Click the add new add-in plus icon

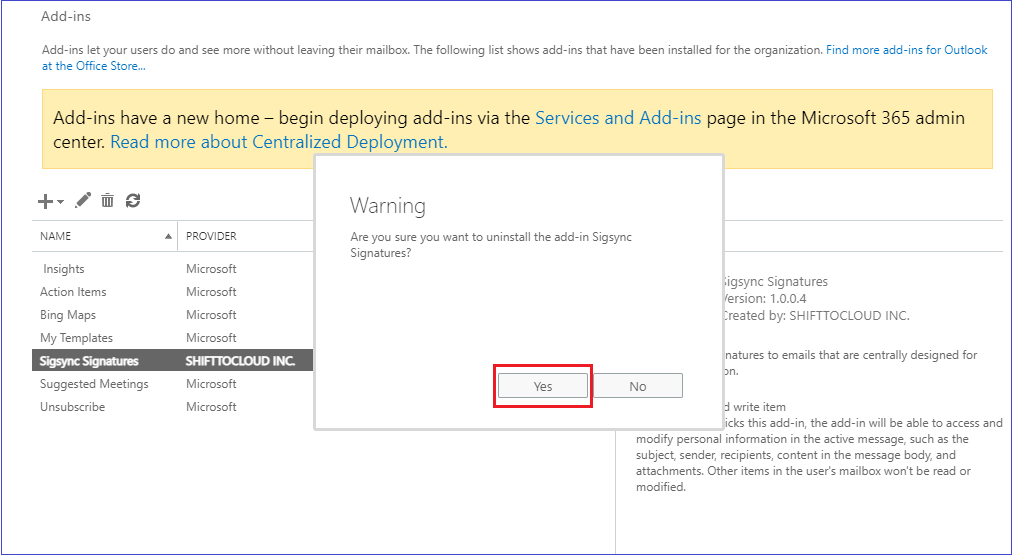point(45,201)
